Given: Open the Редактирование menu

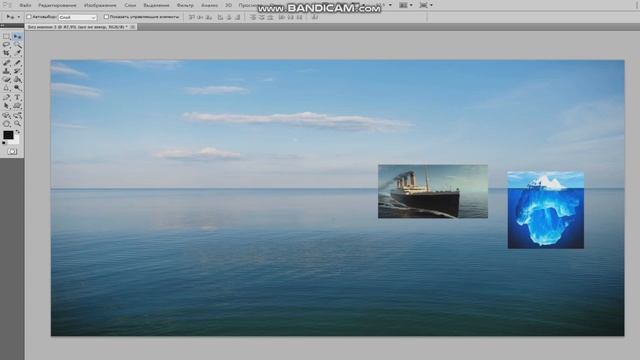Looking at the screenshot, I should coord(57,5).
